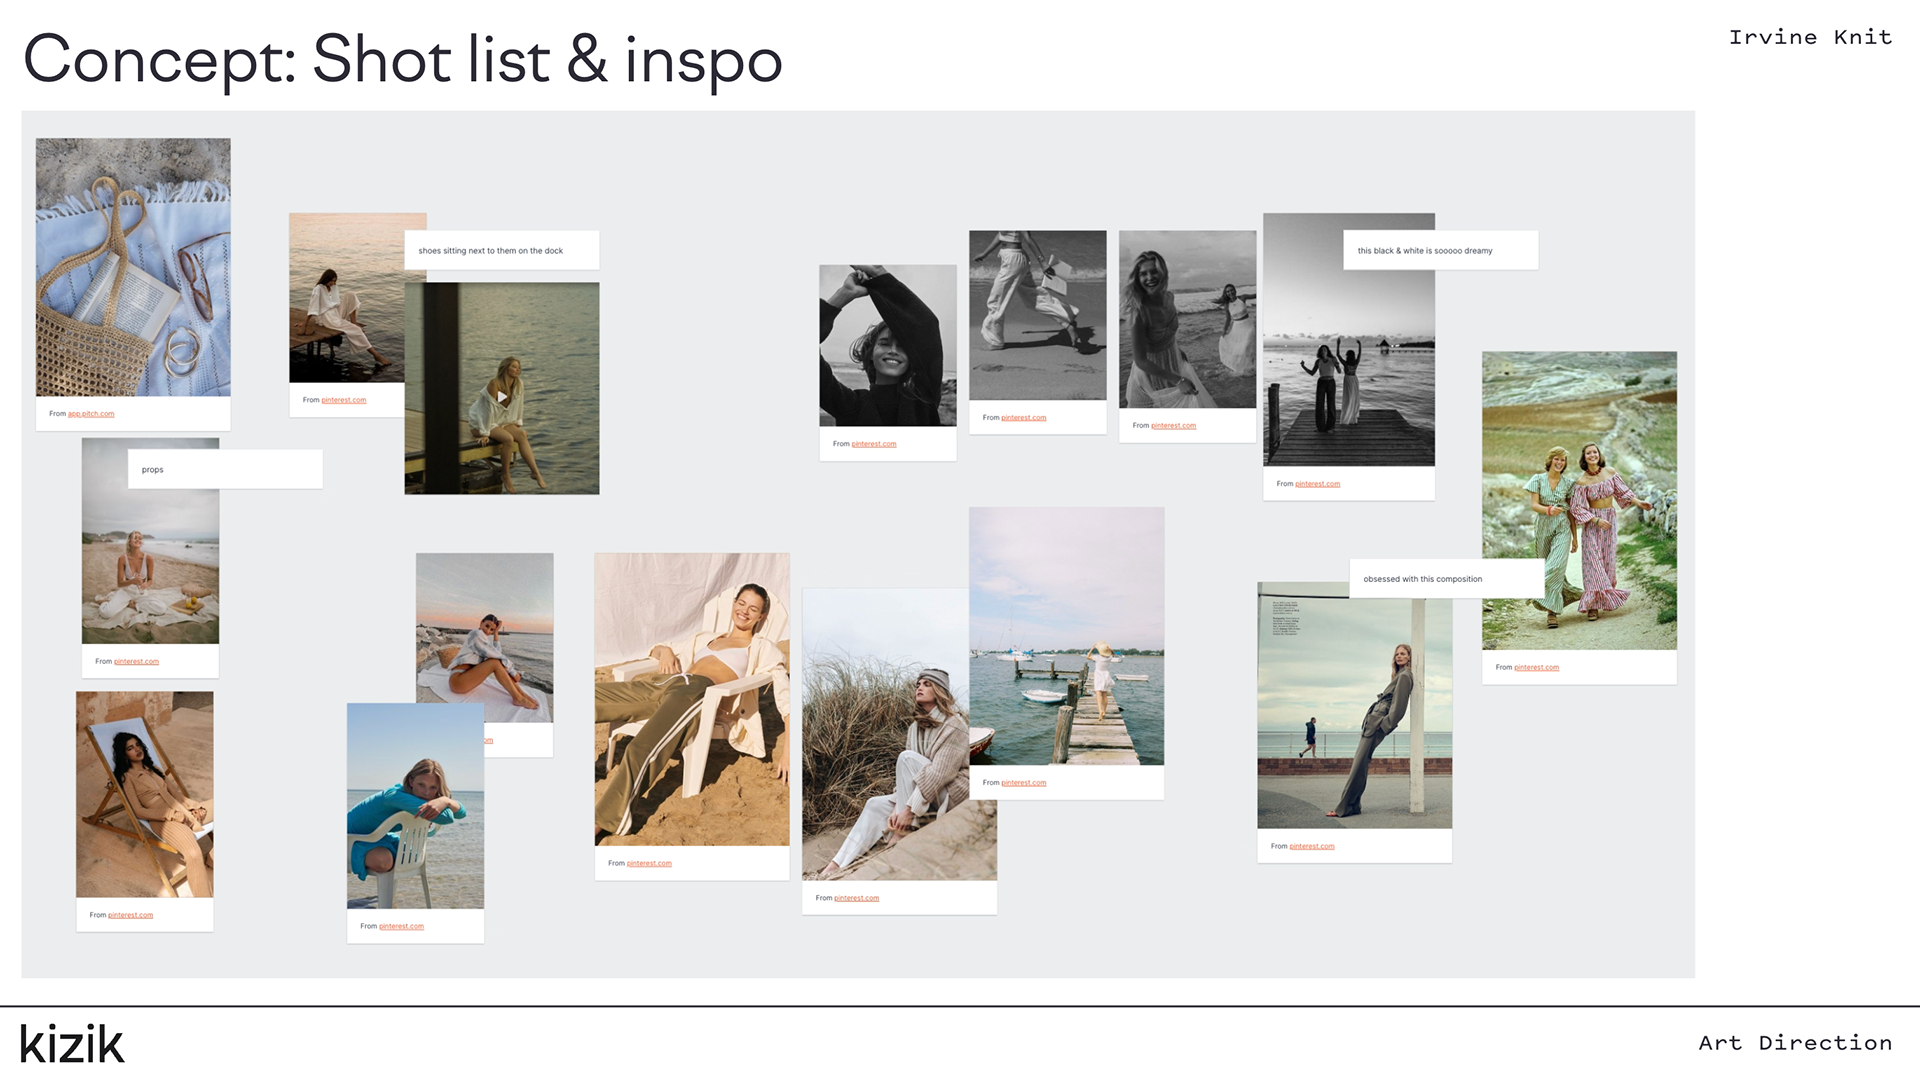Select the "shoes sitting next to them on the dock" note
Viewport: 1920px width, 1077px height.
[x=502, y=250]
